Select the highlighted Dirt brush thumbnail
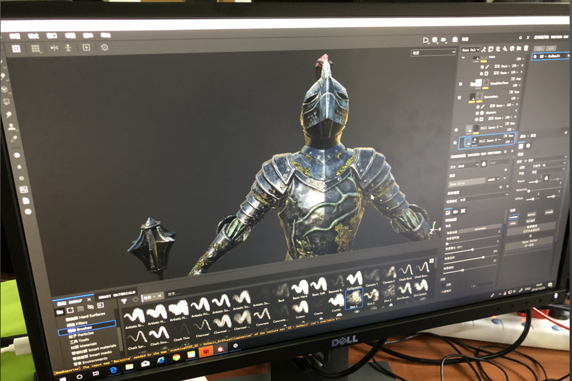 [x=354, y=298]
